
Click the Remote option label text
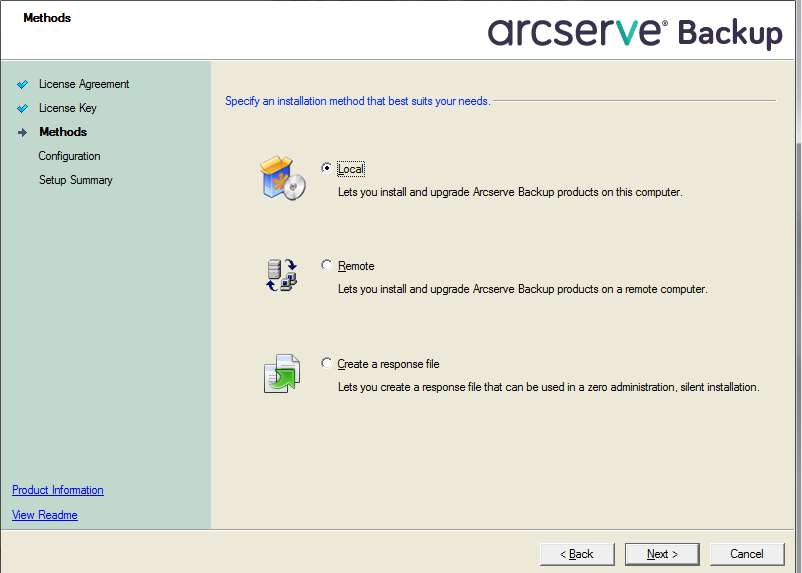(x=356, y=266)
